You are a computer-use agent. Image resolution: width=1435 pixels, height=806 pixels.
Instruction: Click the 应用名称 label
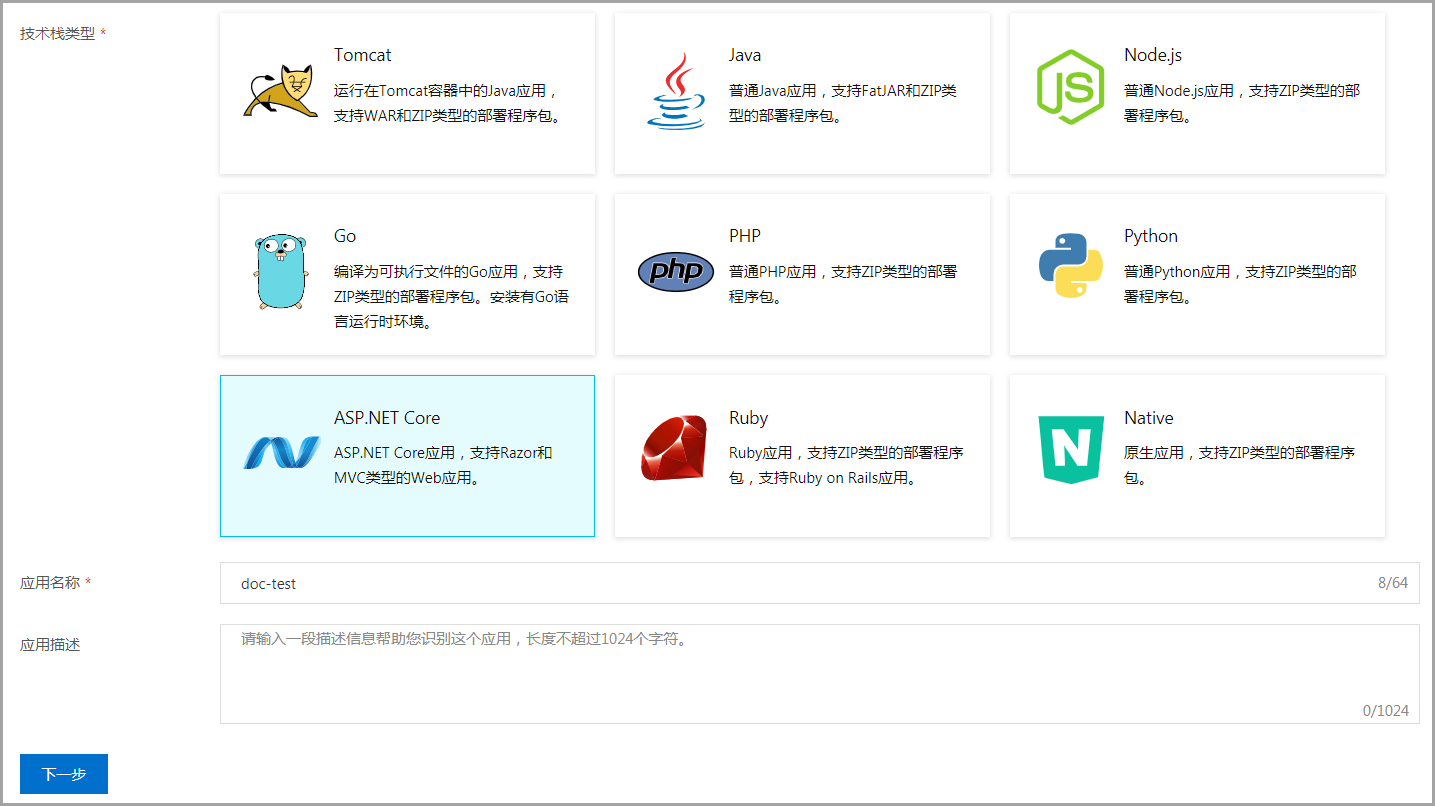click(x=50, y=582)
